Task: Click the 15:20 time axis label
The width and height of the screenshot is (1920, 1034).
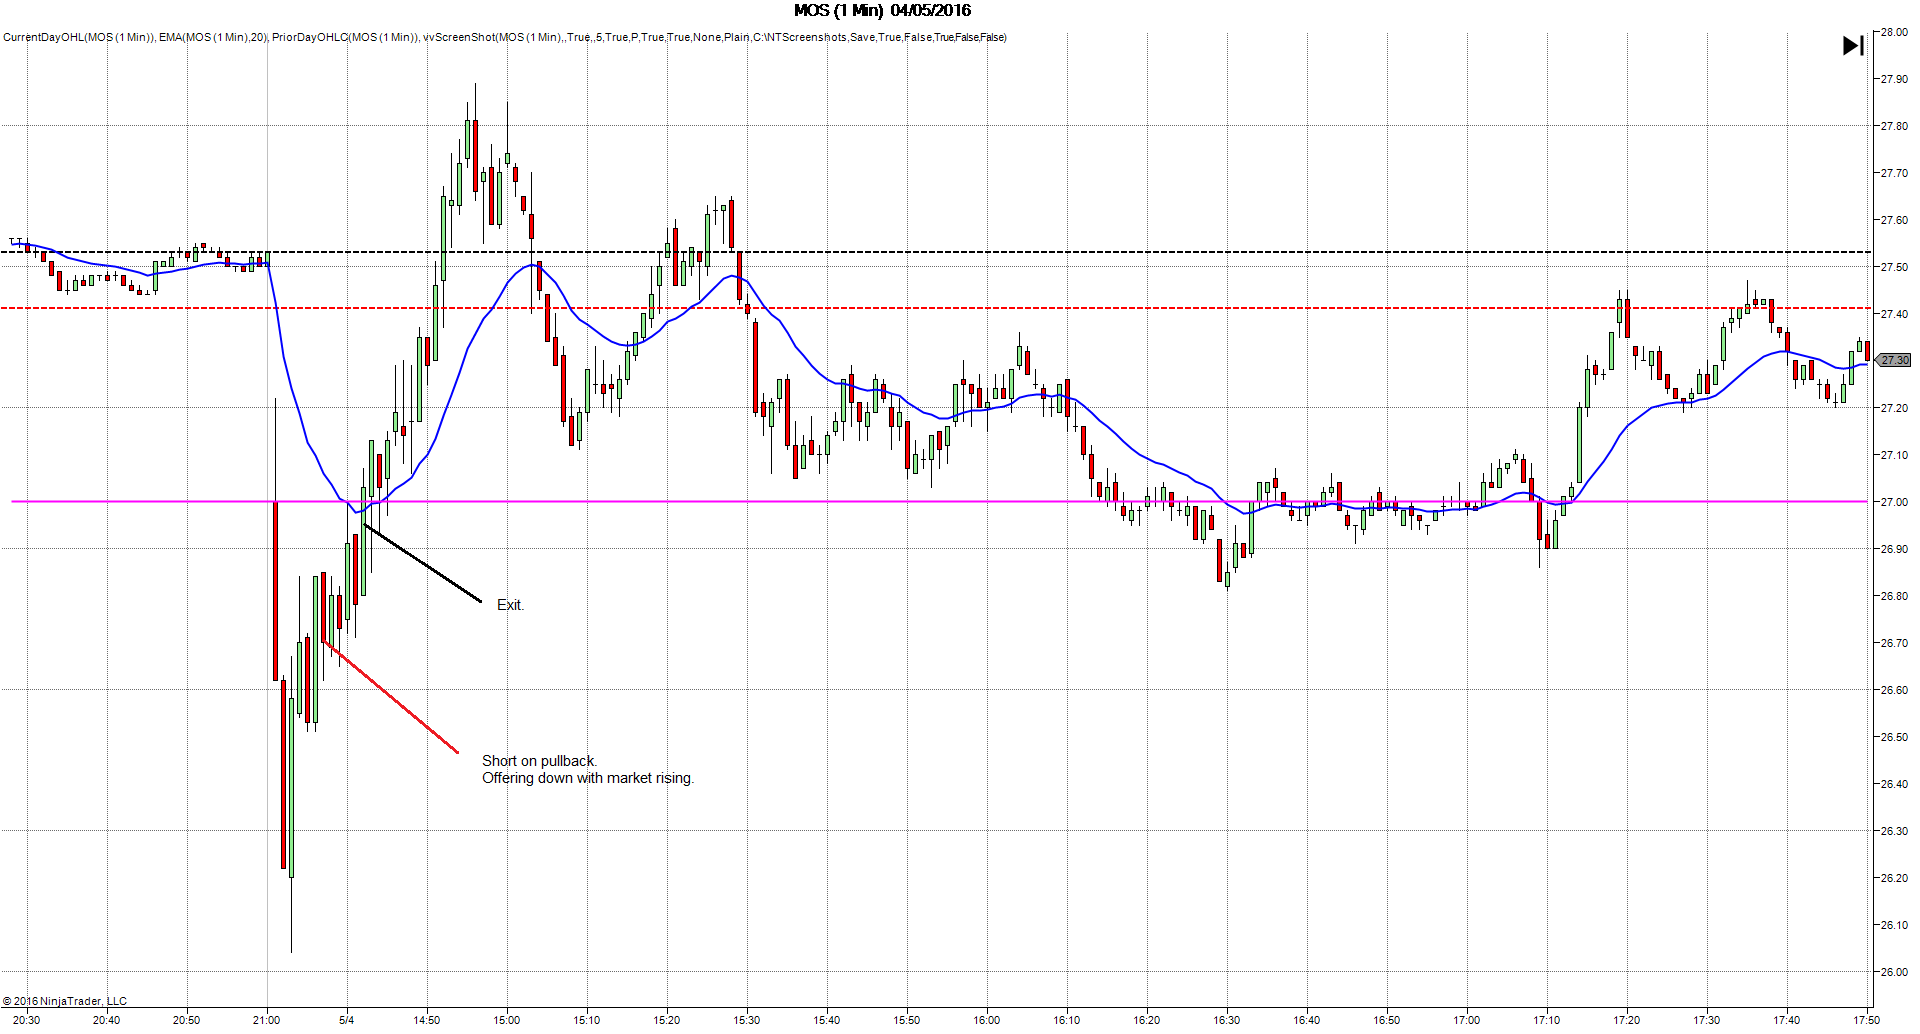Action: [x=667, y=1020]
